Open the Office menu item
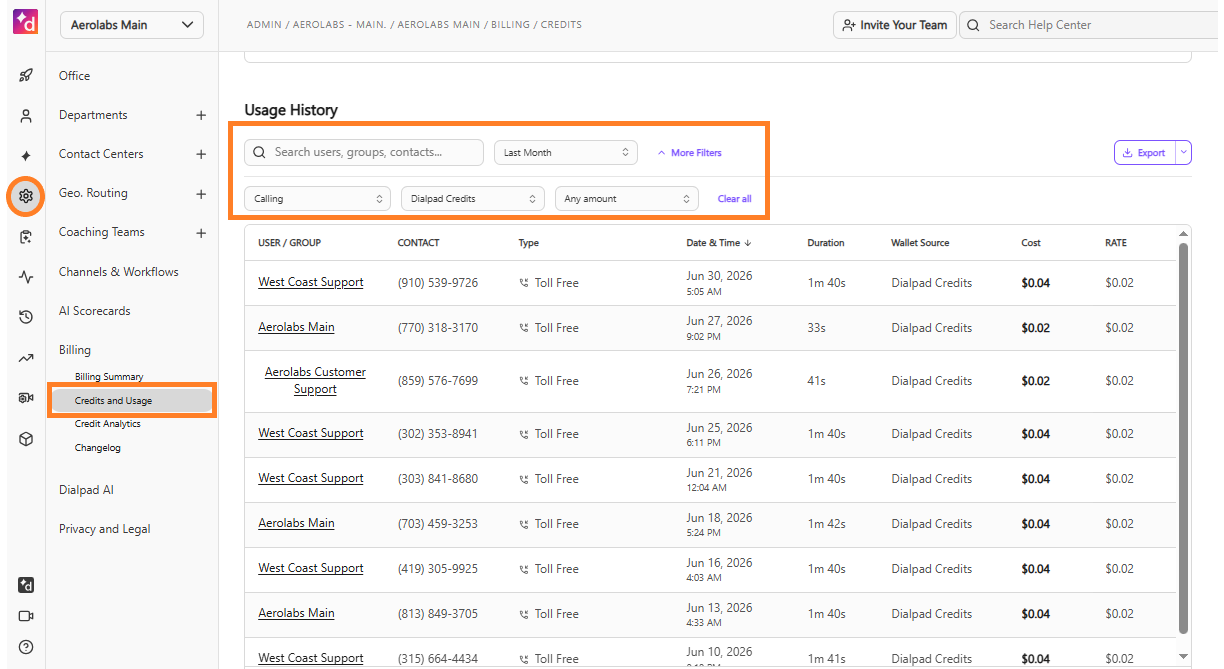Screen dimensions: 1224x669 coord(74,76)
